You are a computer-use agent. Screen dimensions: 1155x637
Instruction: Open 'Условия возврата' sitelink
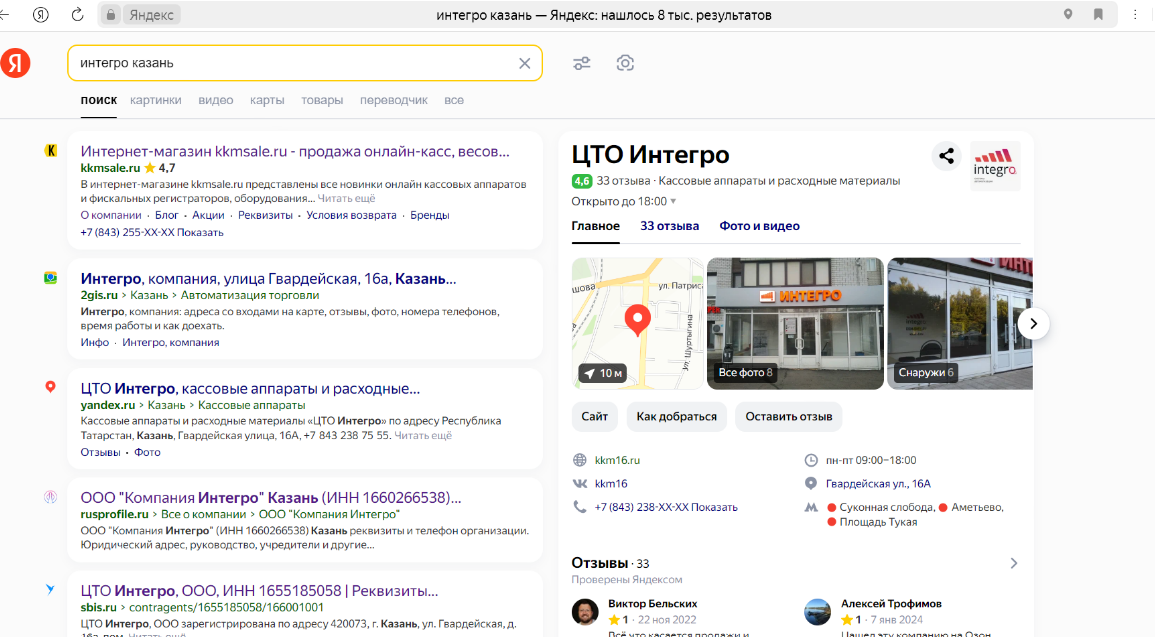pos(351,215)
